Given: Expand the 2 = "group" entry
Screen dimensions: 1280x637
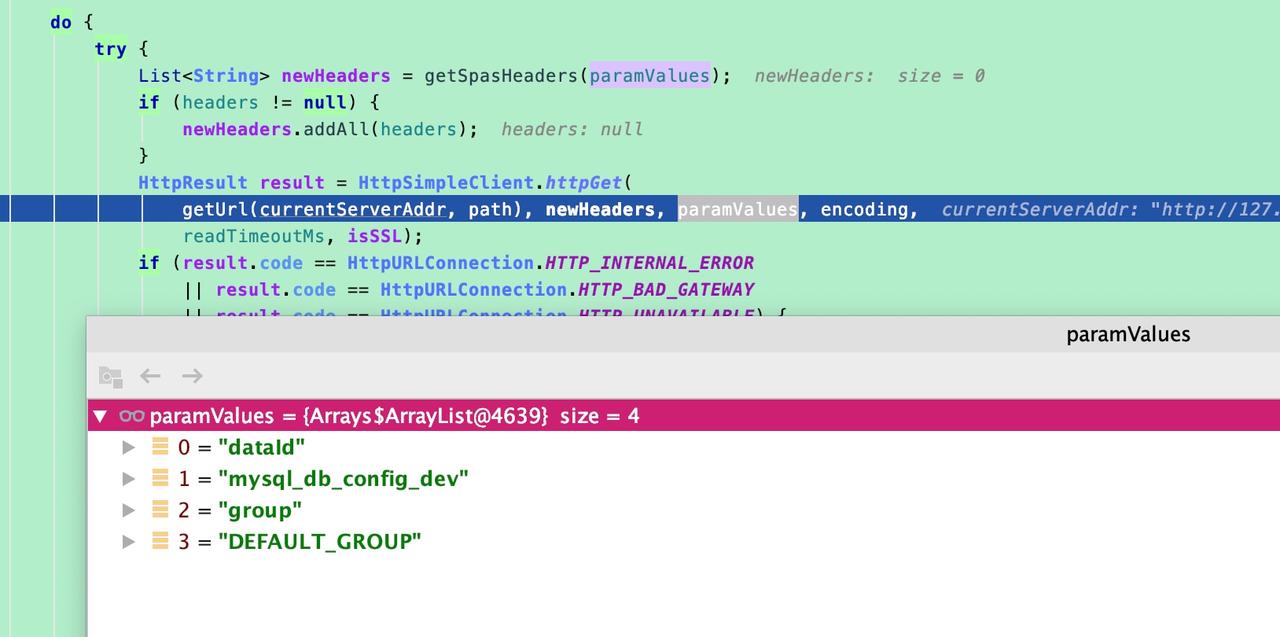Looking at the screenshot, I should pos(129,510).
